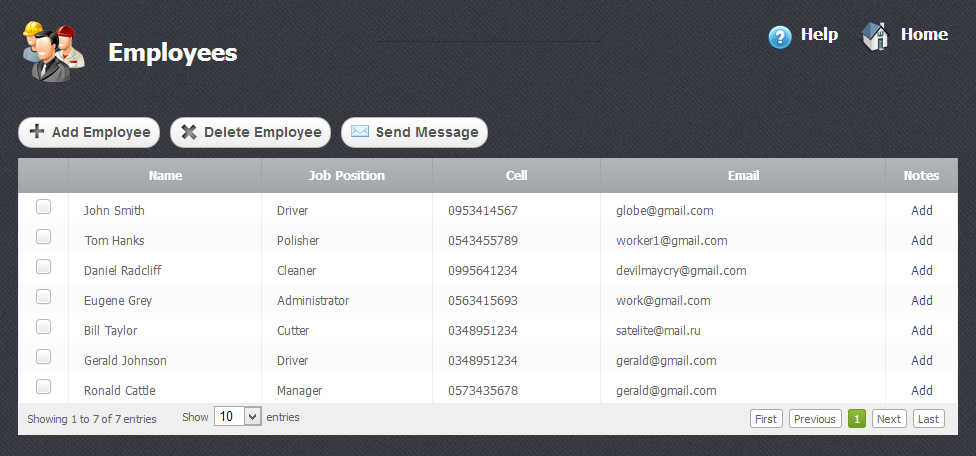This screenshot has height=456, width=976.
Task: Add a note for Tom Hanks
Action: pos(921,241)
